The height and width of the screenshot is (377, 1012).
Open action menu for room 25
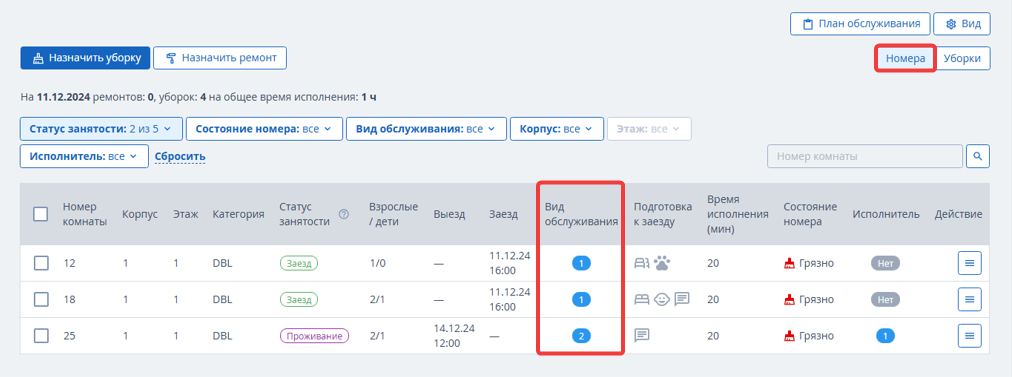969,336
